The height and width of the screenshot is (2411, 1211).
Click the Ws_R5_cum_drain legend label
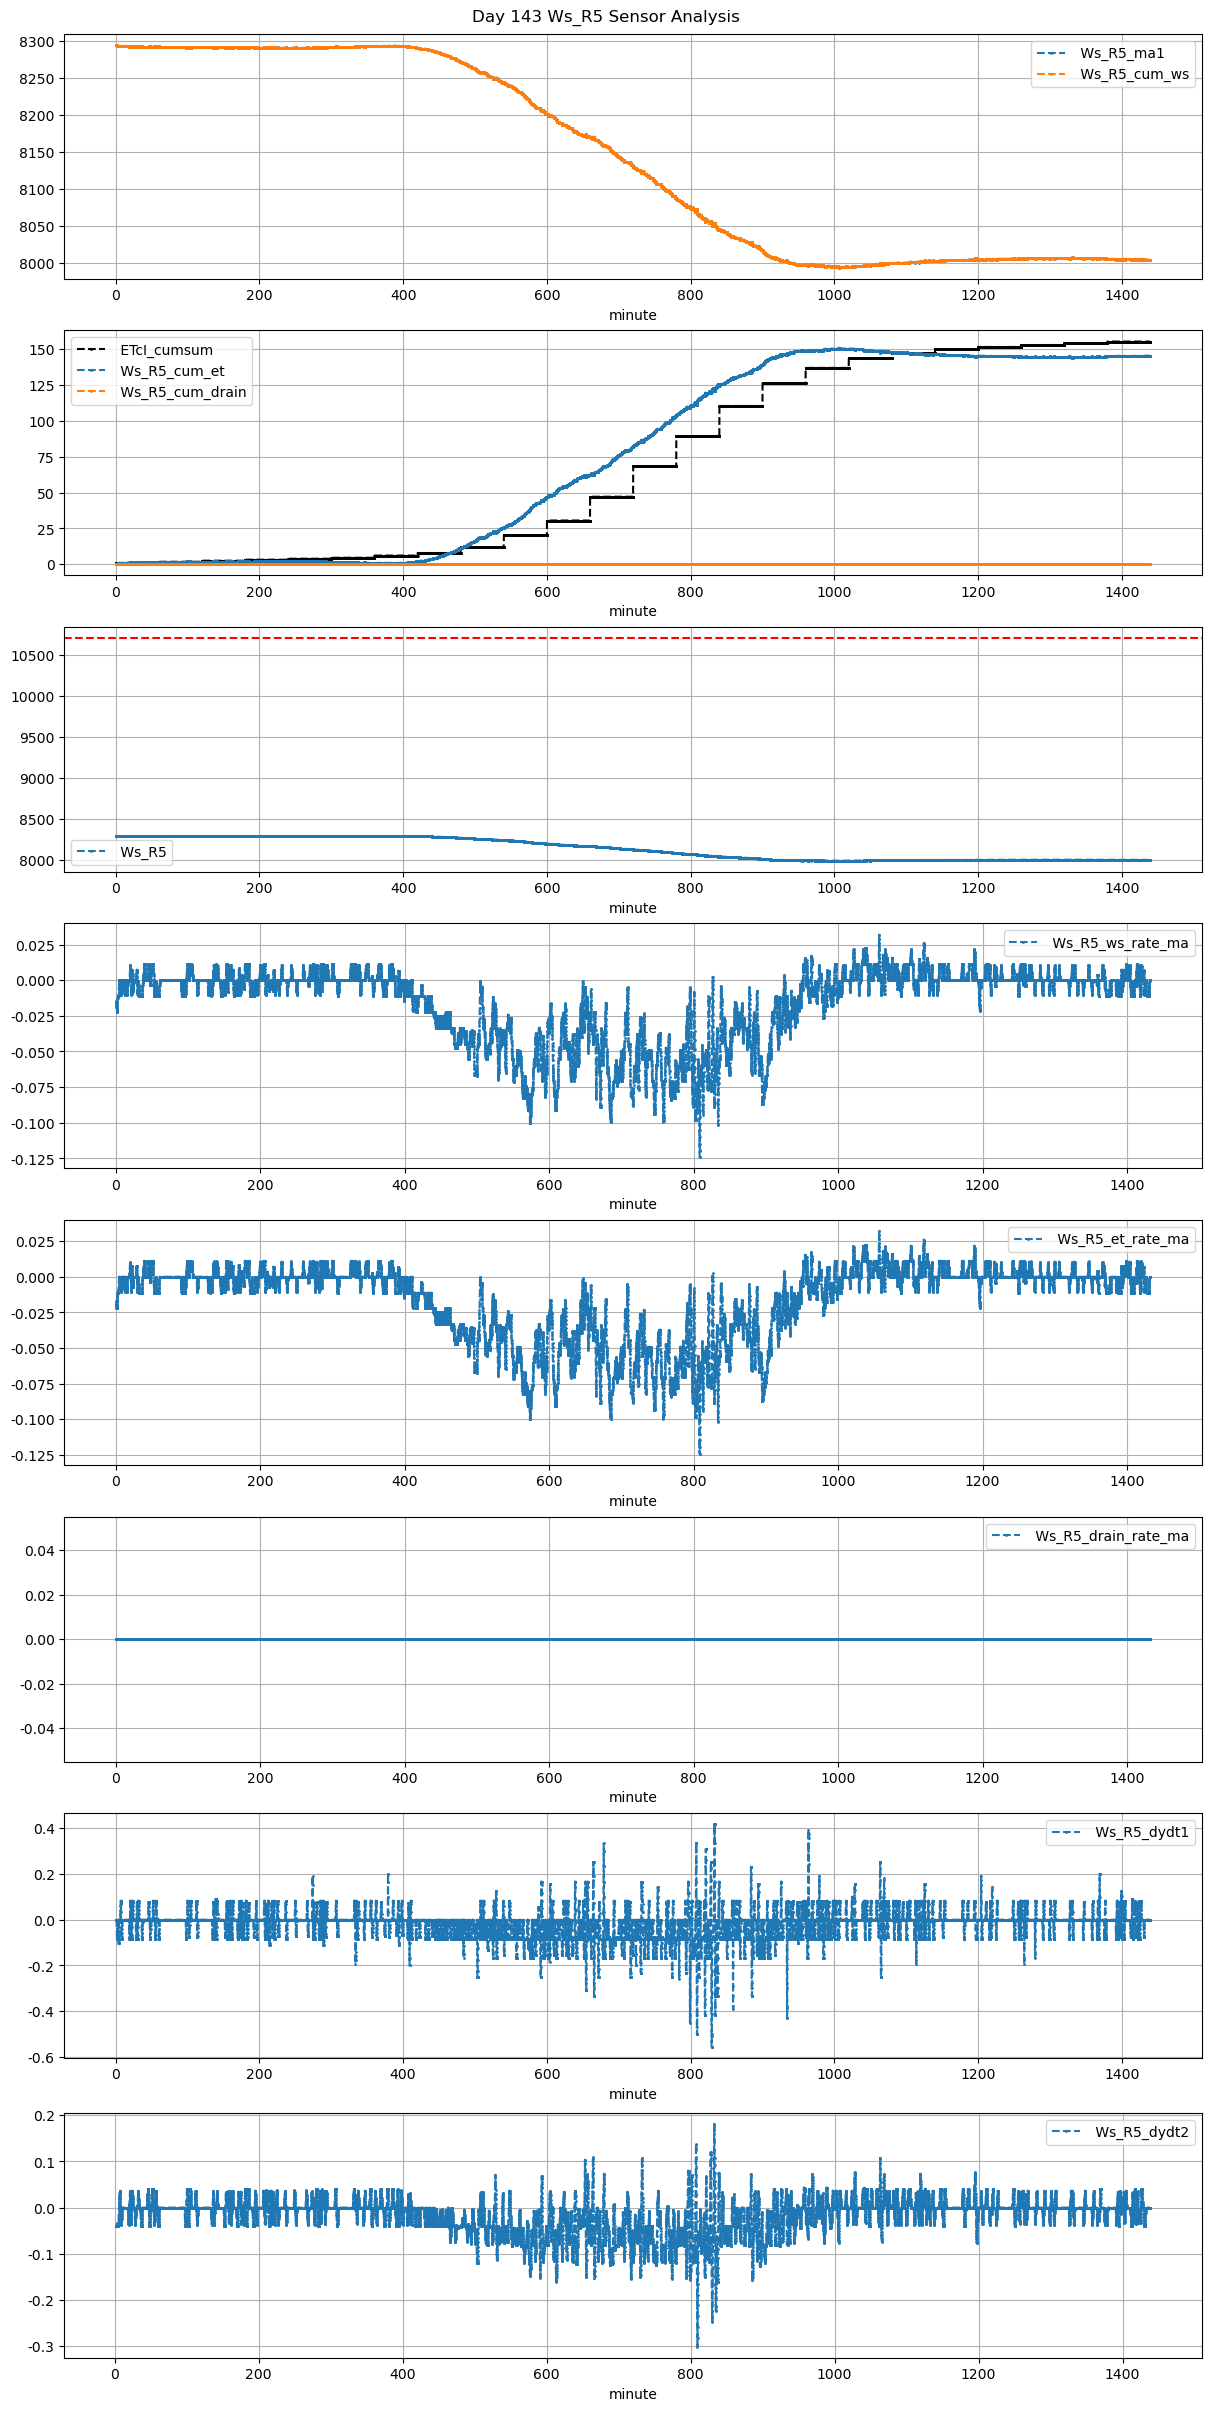pos(183,392)
